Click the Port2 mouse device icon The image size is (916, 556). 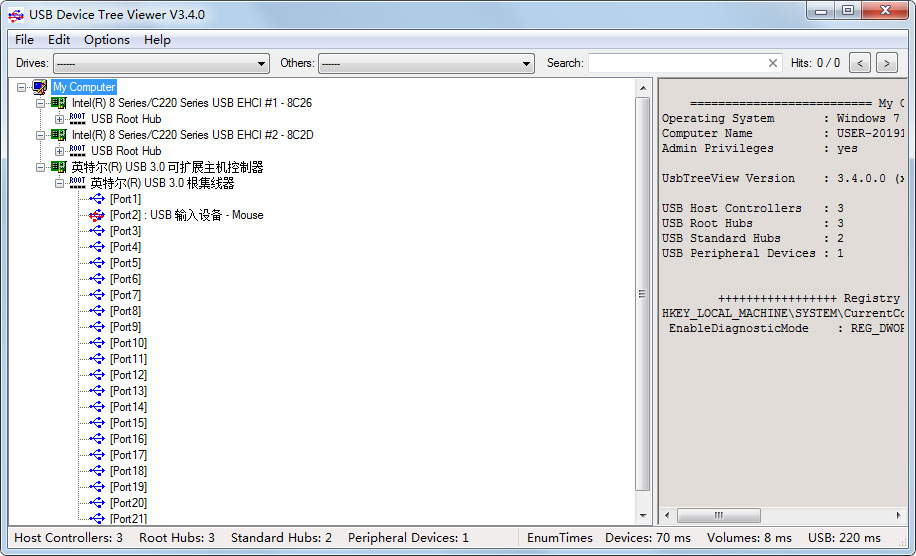click(97, 215)
